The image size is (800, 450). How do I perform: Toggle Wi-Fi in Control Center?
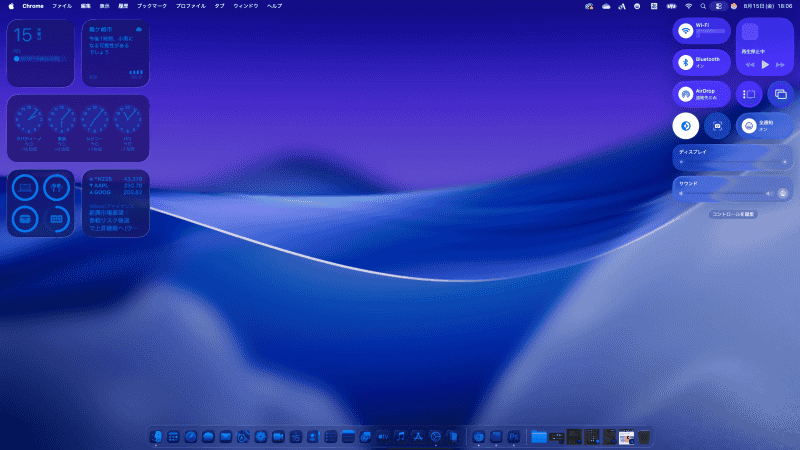pos(685,31)
